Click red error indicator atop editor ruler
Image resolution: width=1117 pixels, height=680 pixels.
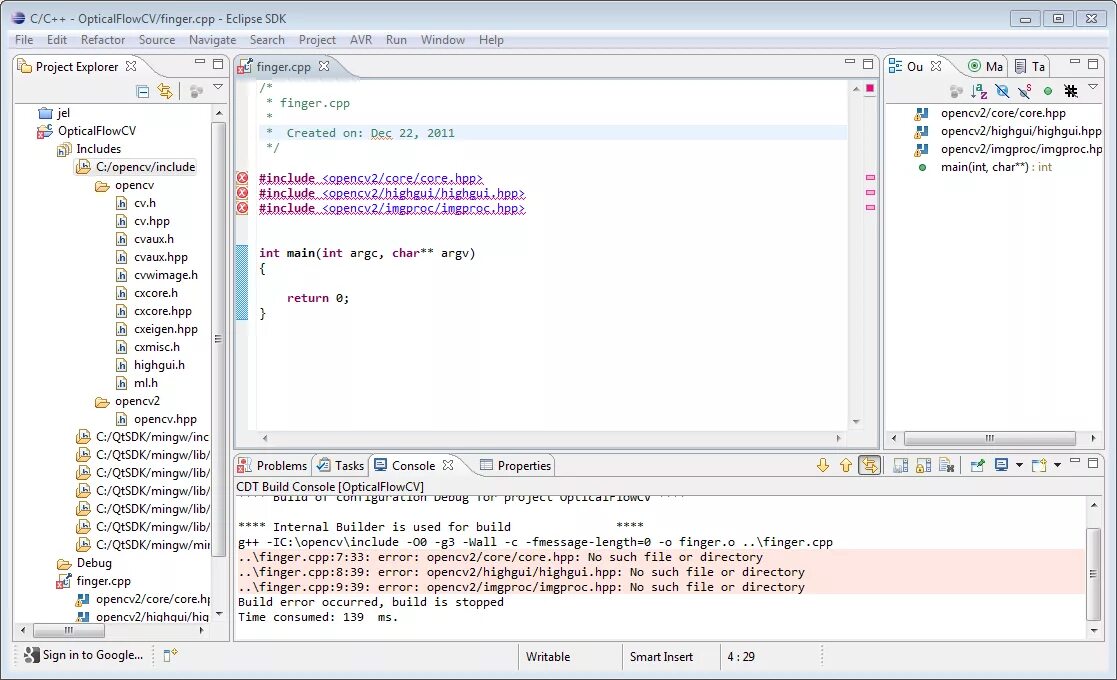tap(870, 88)
